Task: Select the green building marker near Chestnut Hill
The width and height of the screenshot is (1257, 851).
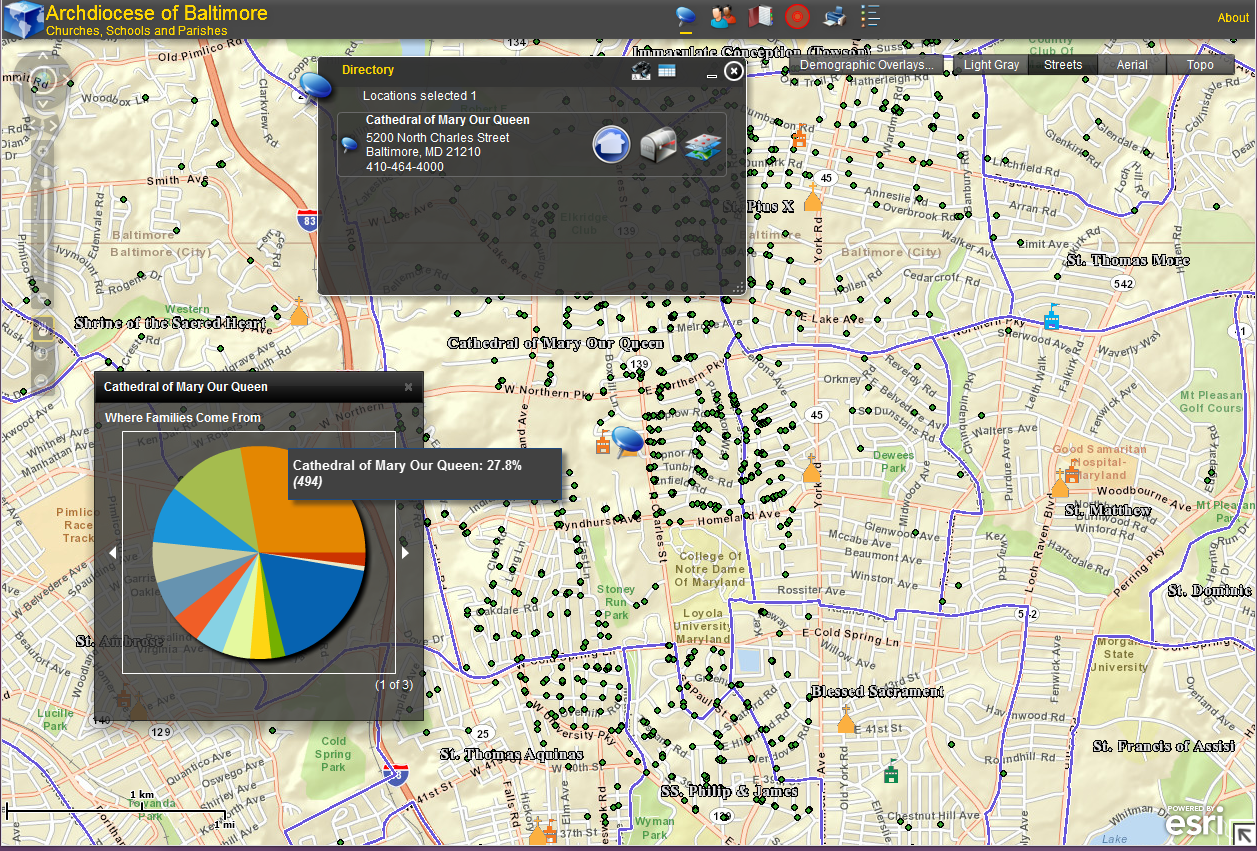Action: (x=891, y=772)
